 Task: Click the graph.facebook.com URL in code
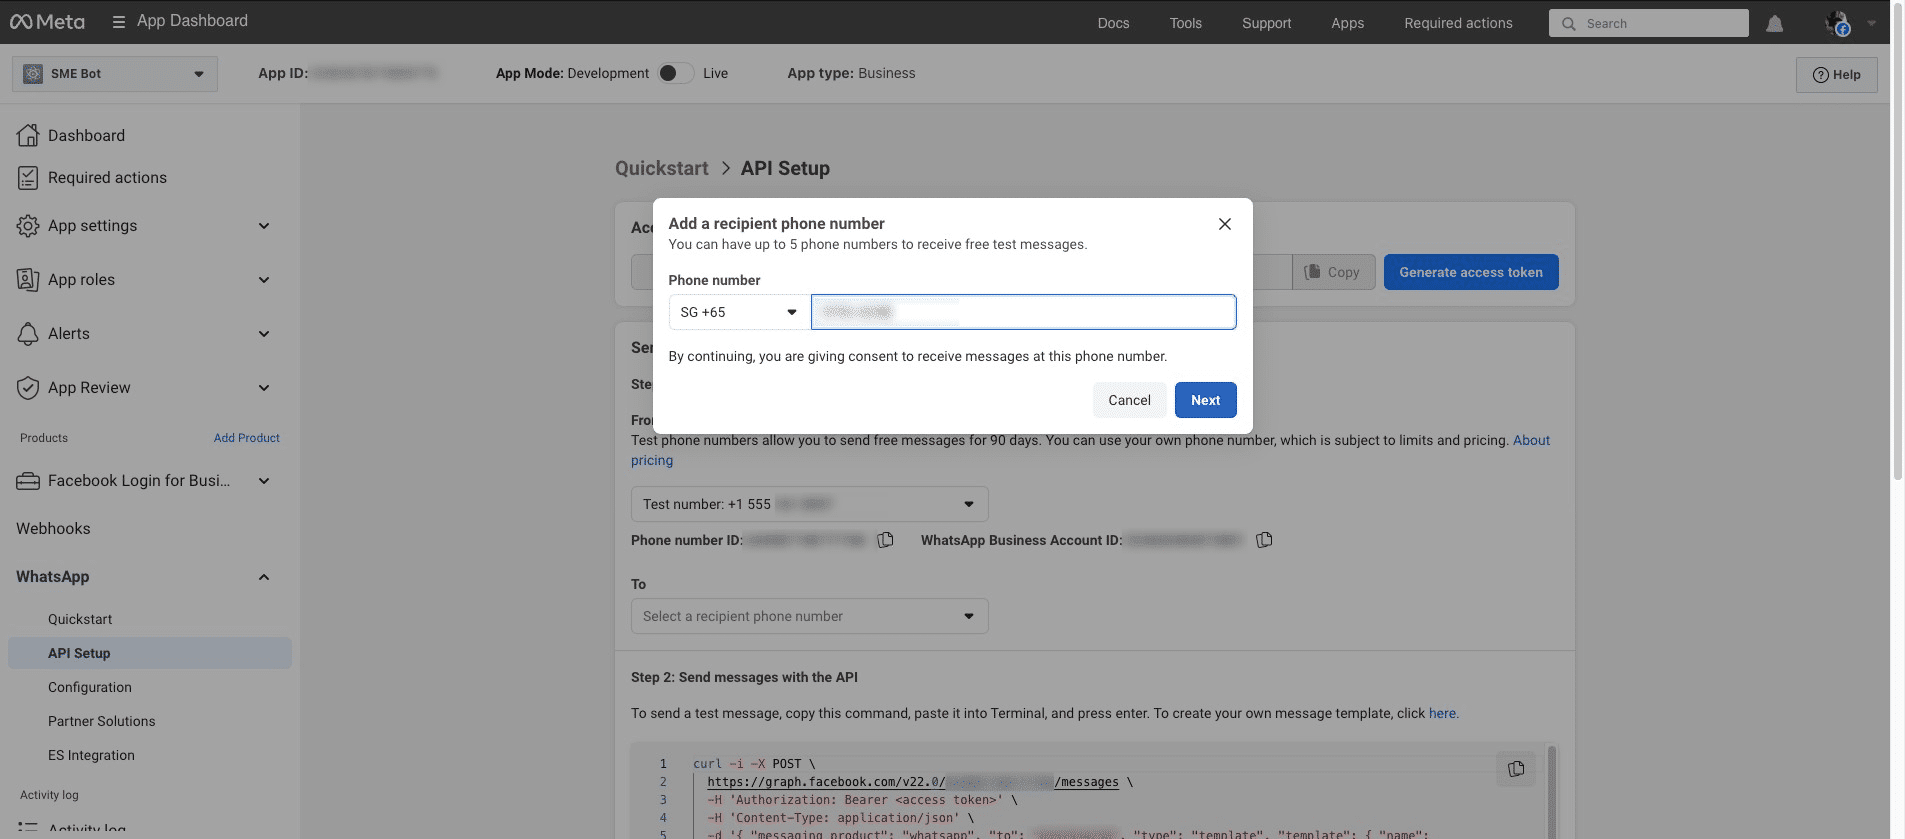(912, 782)
